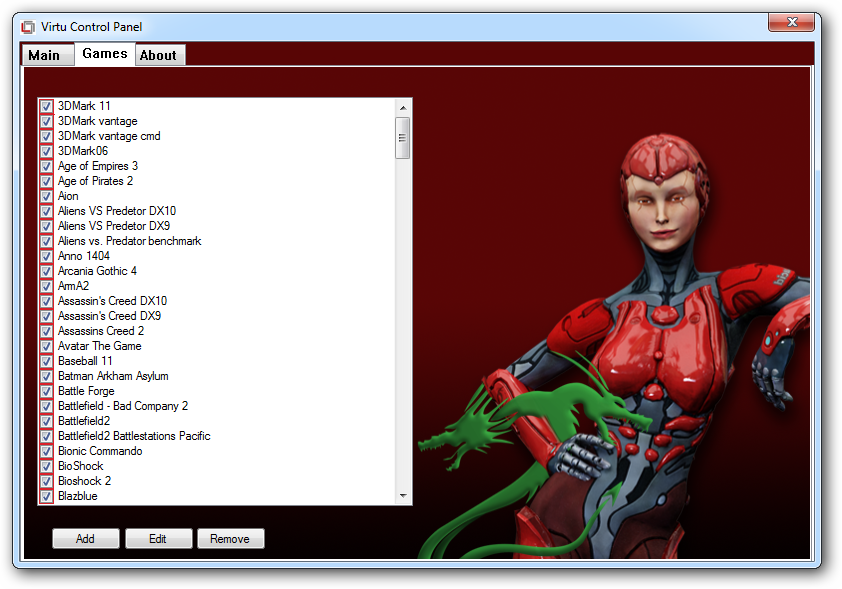Image resolution: width=842 pixels, height=589 pixels.
Task: Switch to the Main tab
Action: 47,55
